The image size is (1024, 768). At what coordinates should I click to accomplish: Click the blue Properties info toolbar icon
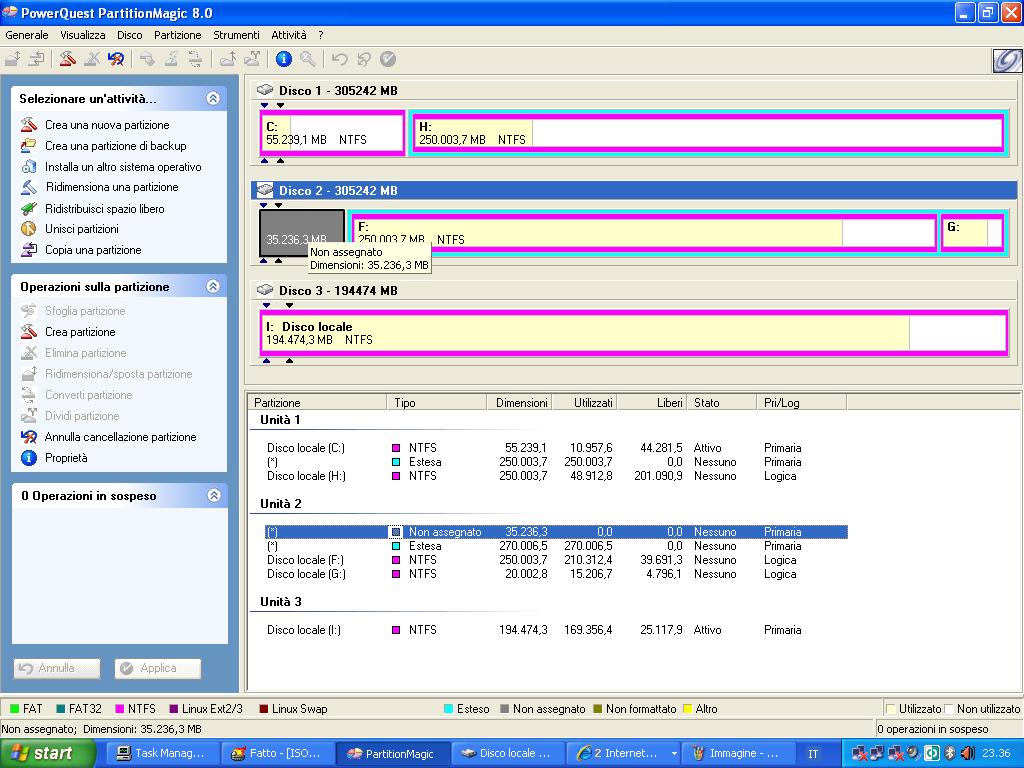coord(283,59)
